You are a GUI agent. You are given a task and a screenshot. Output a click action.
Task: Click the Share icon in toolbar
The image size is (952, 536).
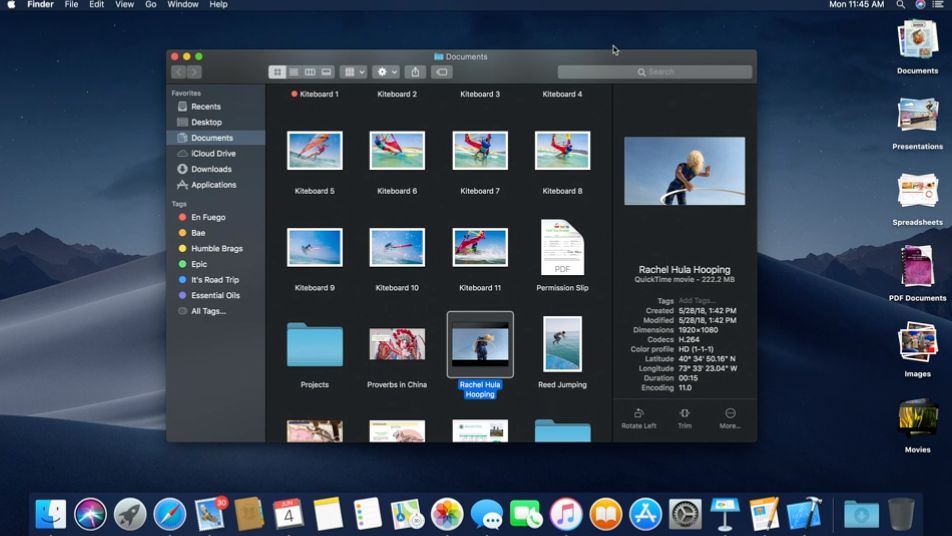[416, 72]
